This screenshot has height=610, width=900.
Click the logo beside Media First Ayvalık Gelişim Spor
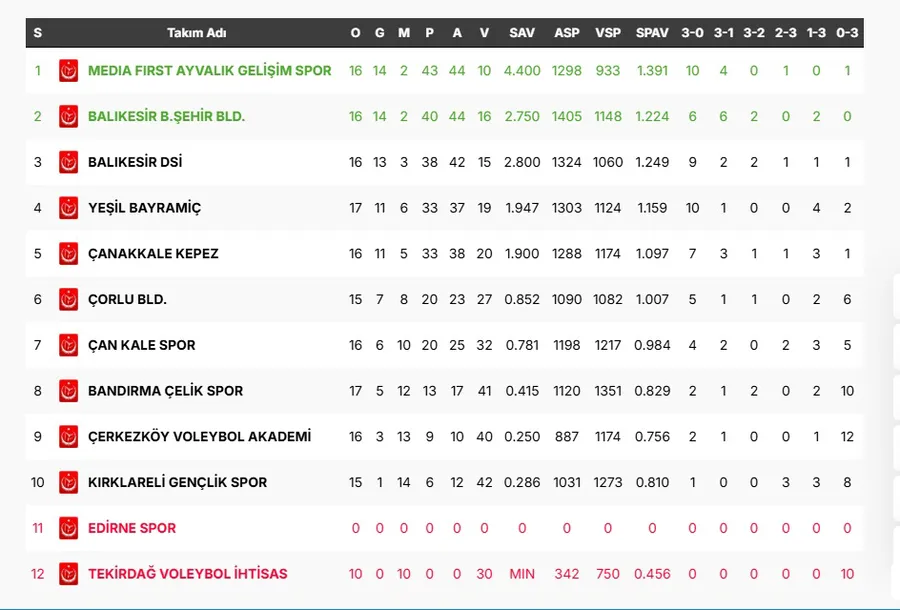(68, 71)
